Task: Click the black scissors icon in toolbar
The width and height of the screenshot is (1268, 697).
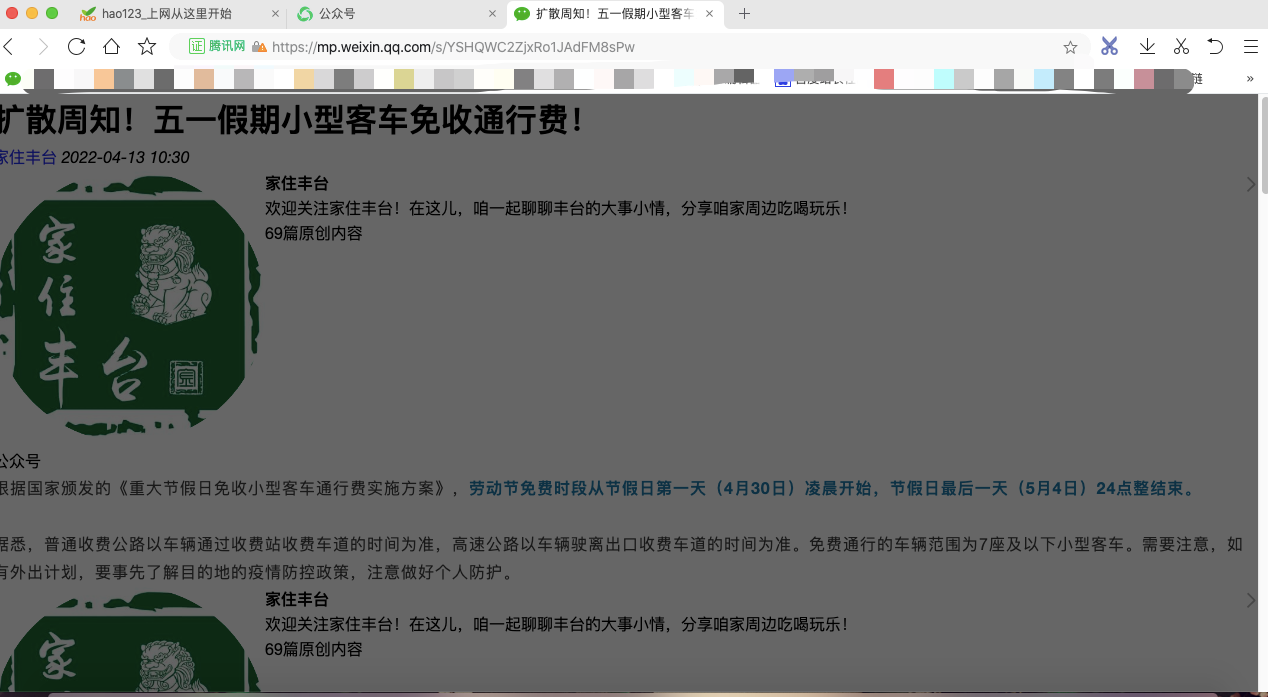Action: pos(1181,46)
